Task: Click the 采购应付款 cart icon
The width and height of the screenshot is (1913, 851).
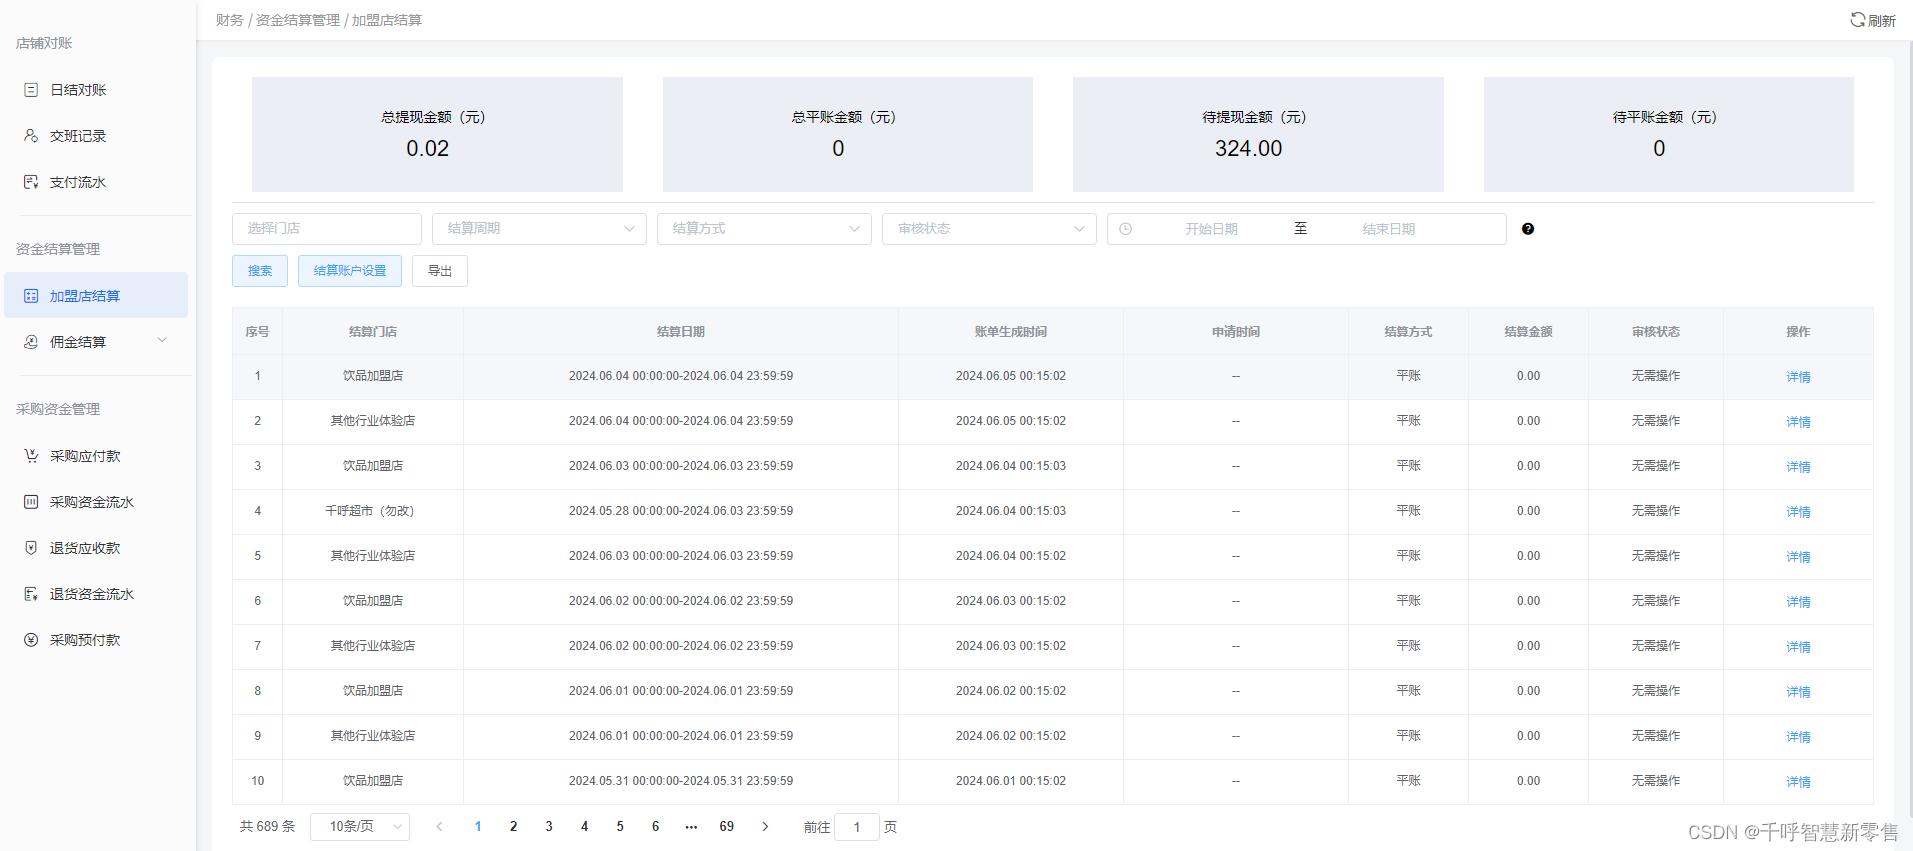Action: pos(31,456)
